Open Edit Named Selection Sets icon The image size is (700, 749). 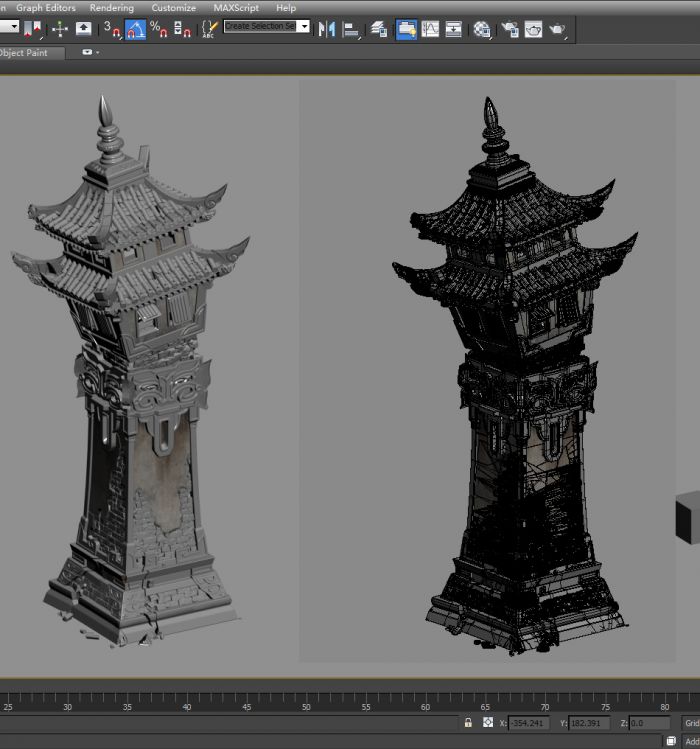click(210, 29)
